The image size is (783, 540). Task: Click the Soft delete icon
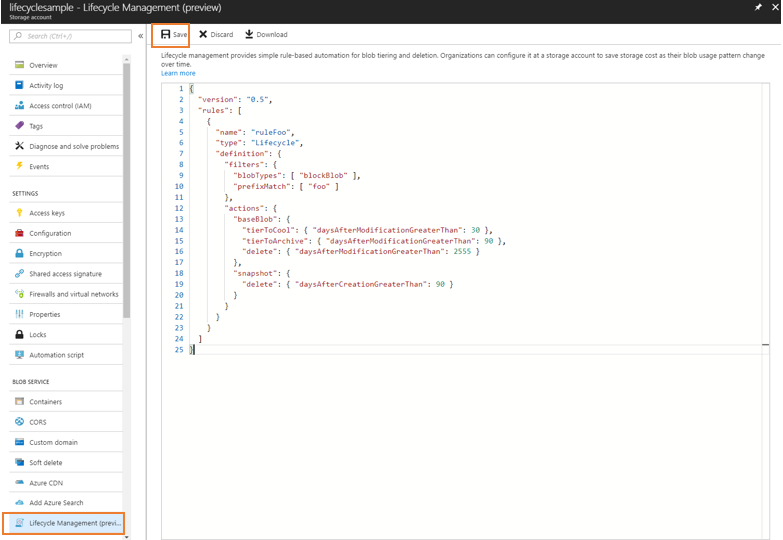point(19,462)
